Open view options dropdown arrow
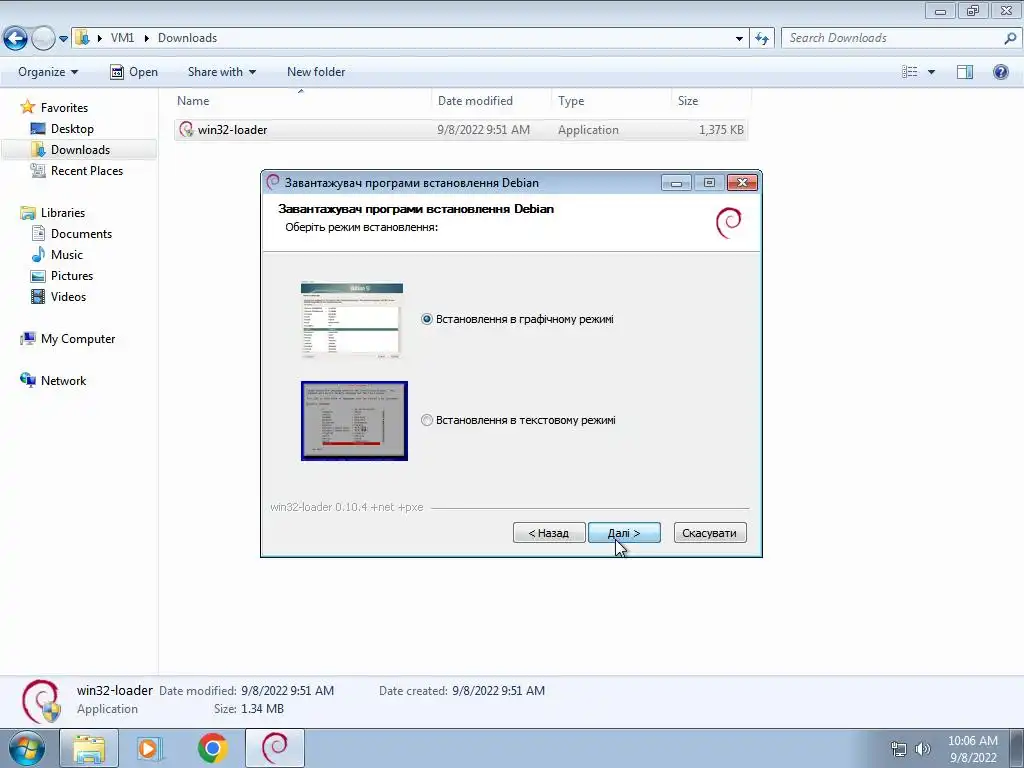The width and height of the screenshot is (1024, 768). (931, 72)
